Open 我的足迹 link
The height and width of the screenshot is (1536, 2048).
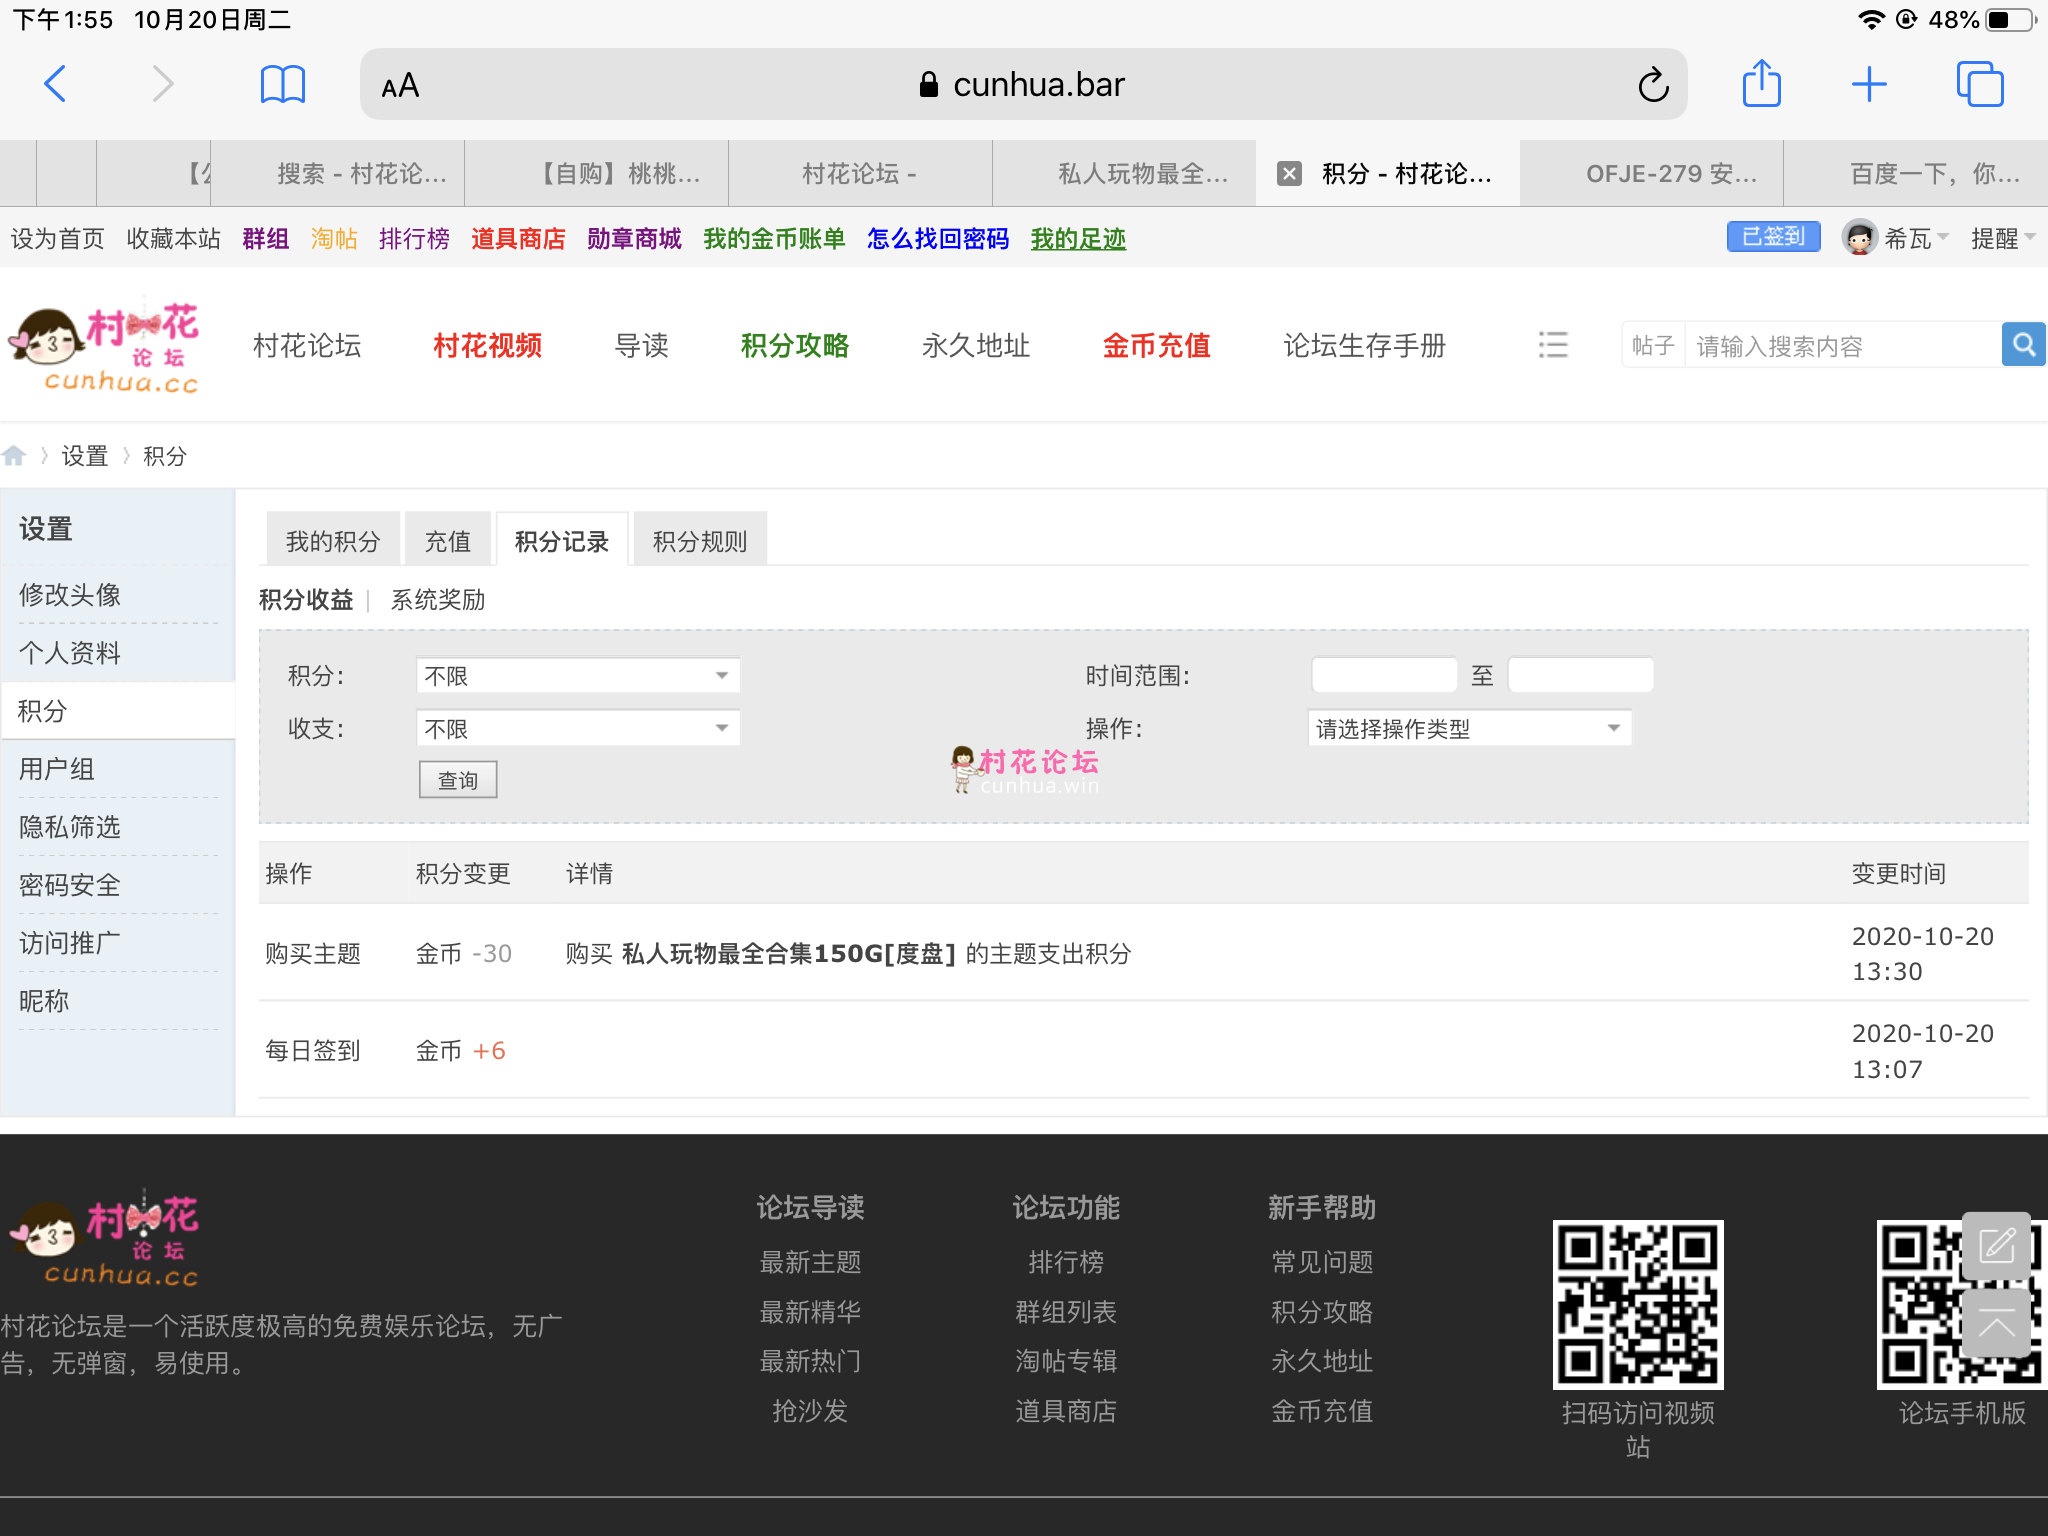pyautogui.click(x=1078, y=239)
